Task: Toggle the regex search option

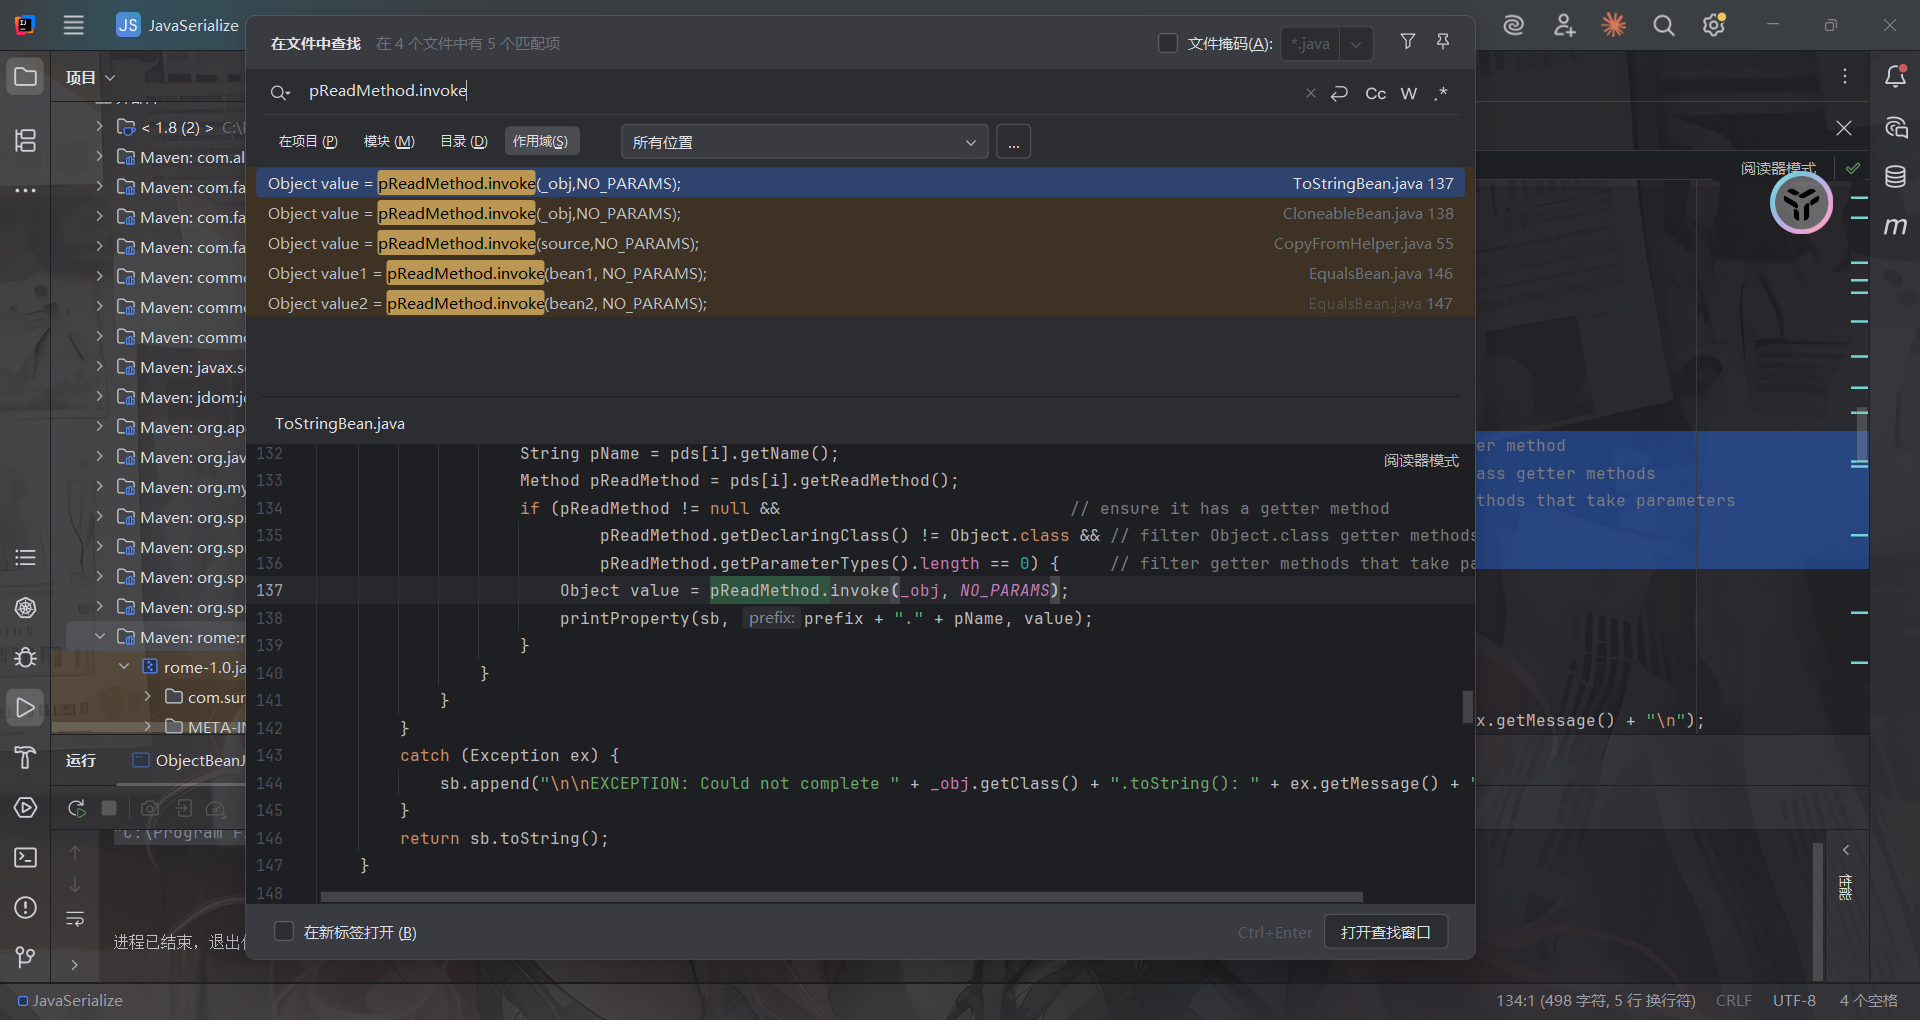Action: pos(1441,93)
